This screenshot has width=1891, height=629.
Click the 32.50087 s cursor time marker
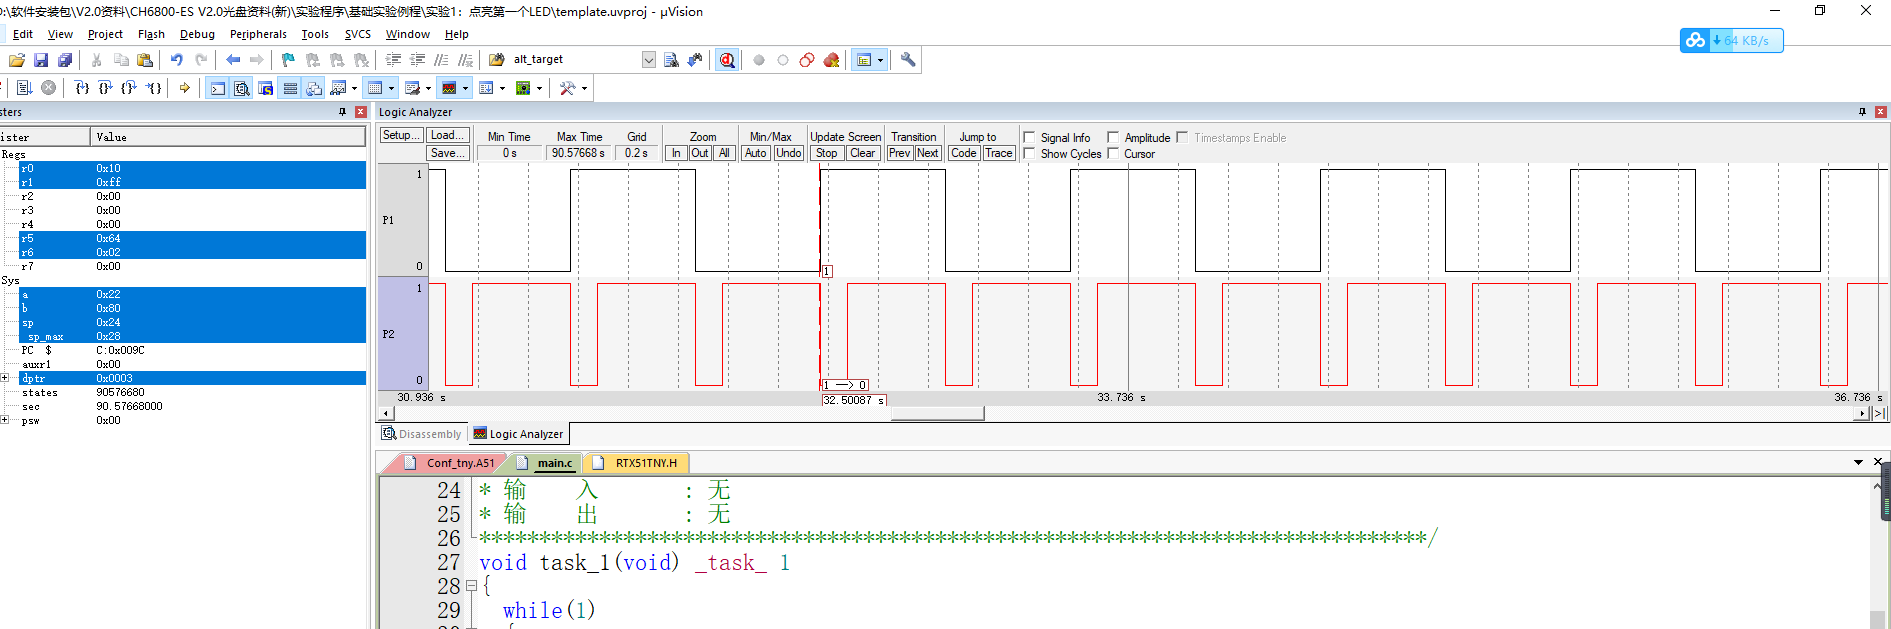[x=854, y=400]
